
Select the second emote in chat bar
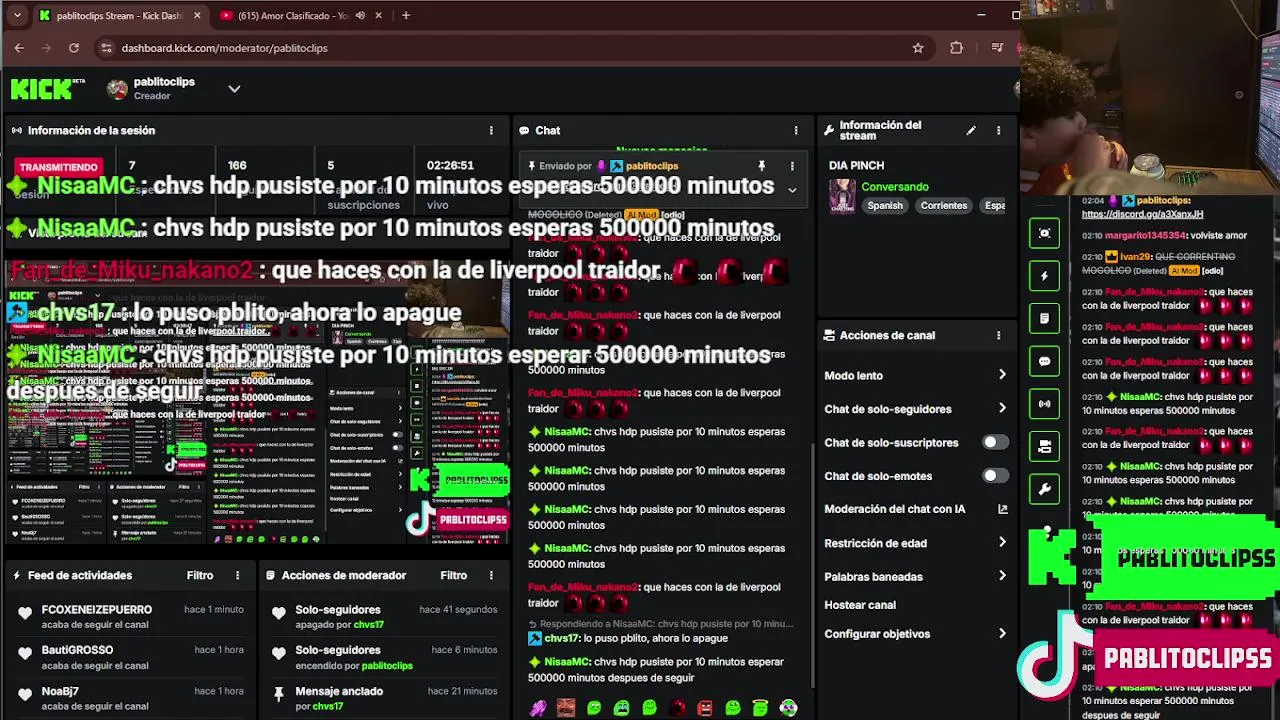tap(566, 708)
